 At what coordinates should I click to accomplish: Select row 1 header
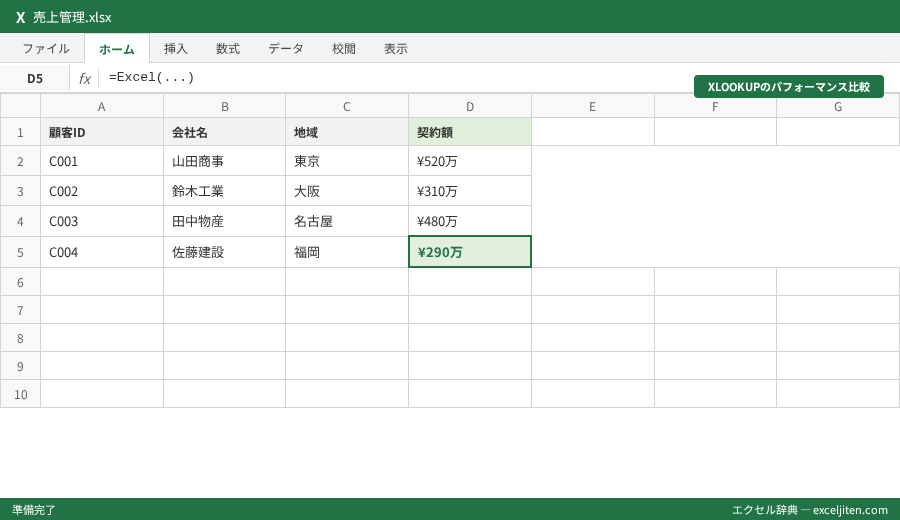[20, 132]
